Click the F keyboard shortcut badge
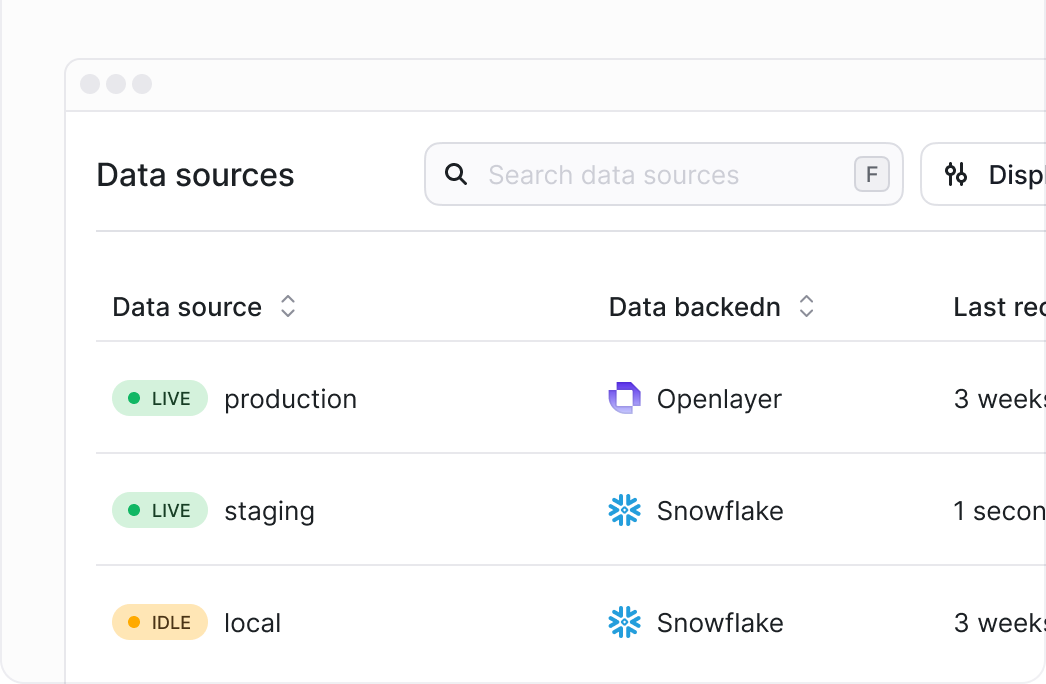Screen dimensions: 1046x684 872,174
